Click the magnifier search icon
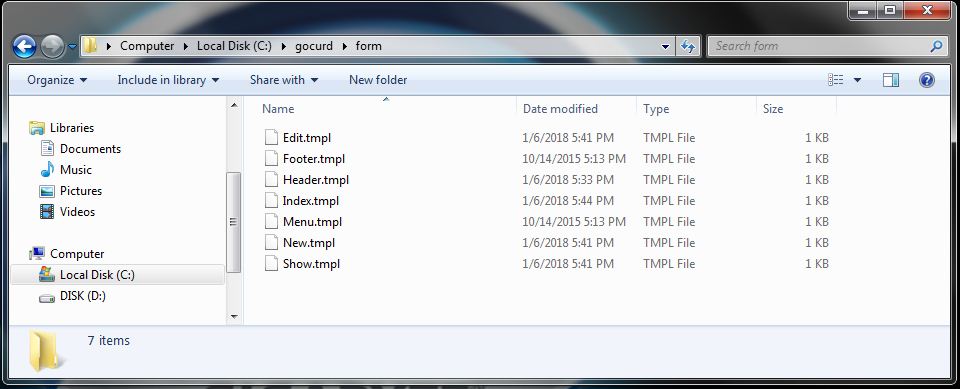The width and height of the screenshot is (960, 389). coord(937,46)
